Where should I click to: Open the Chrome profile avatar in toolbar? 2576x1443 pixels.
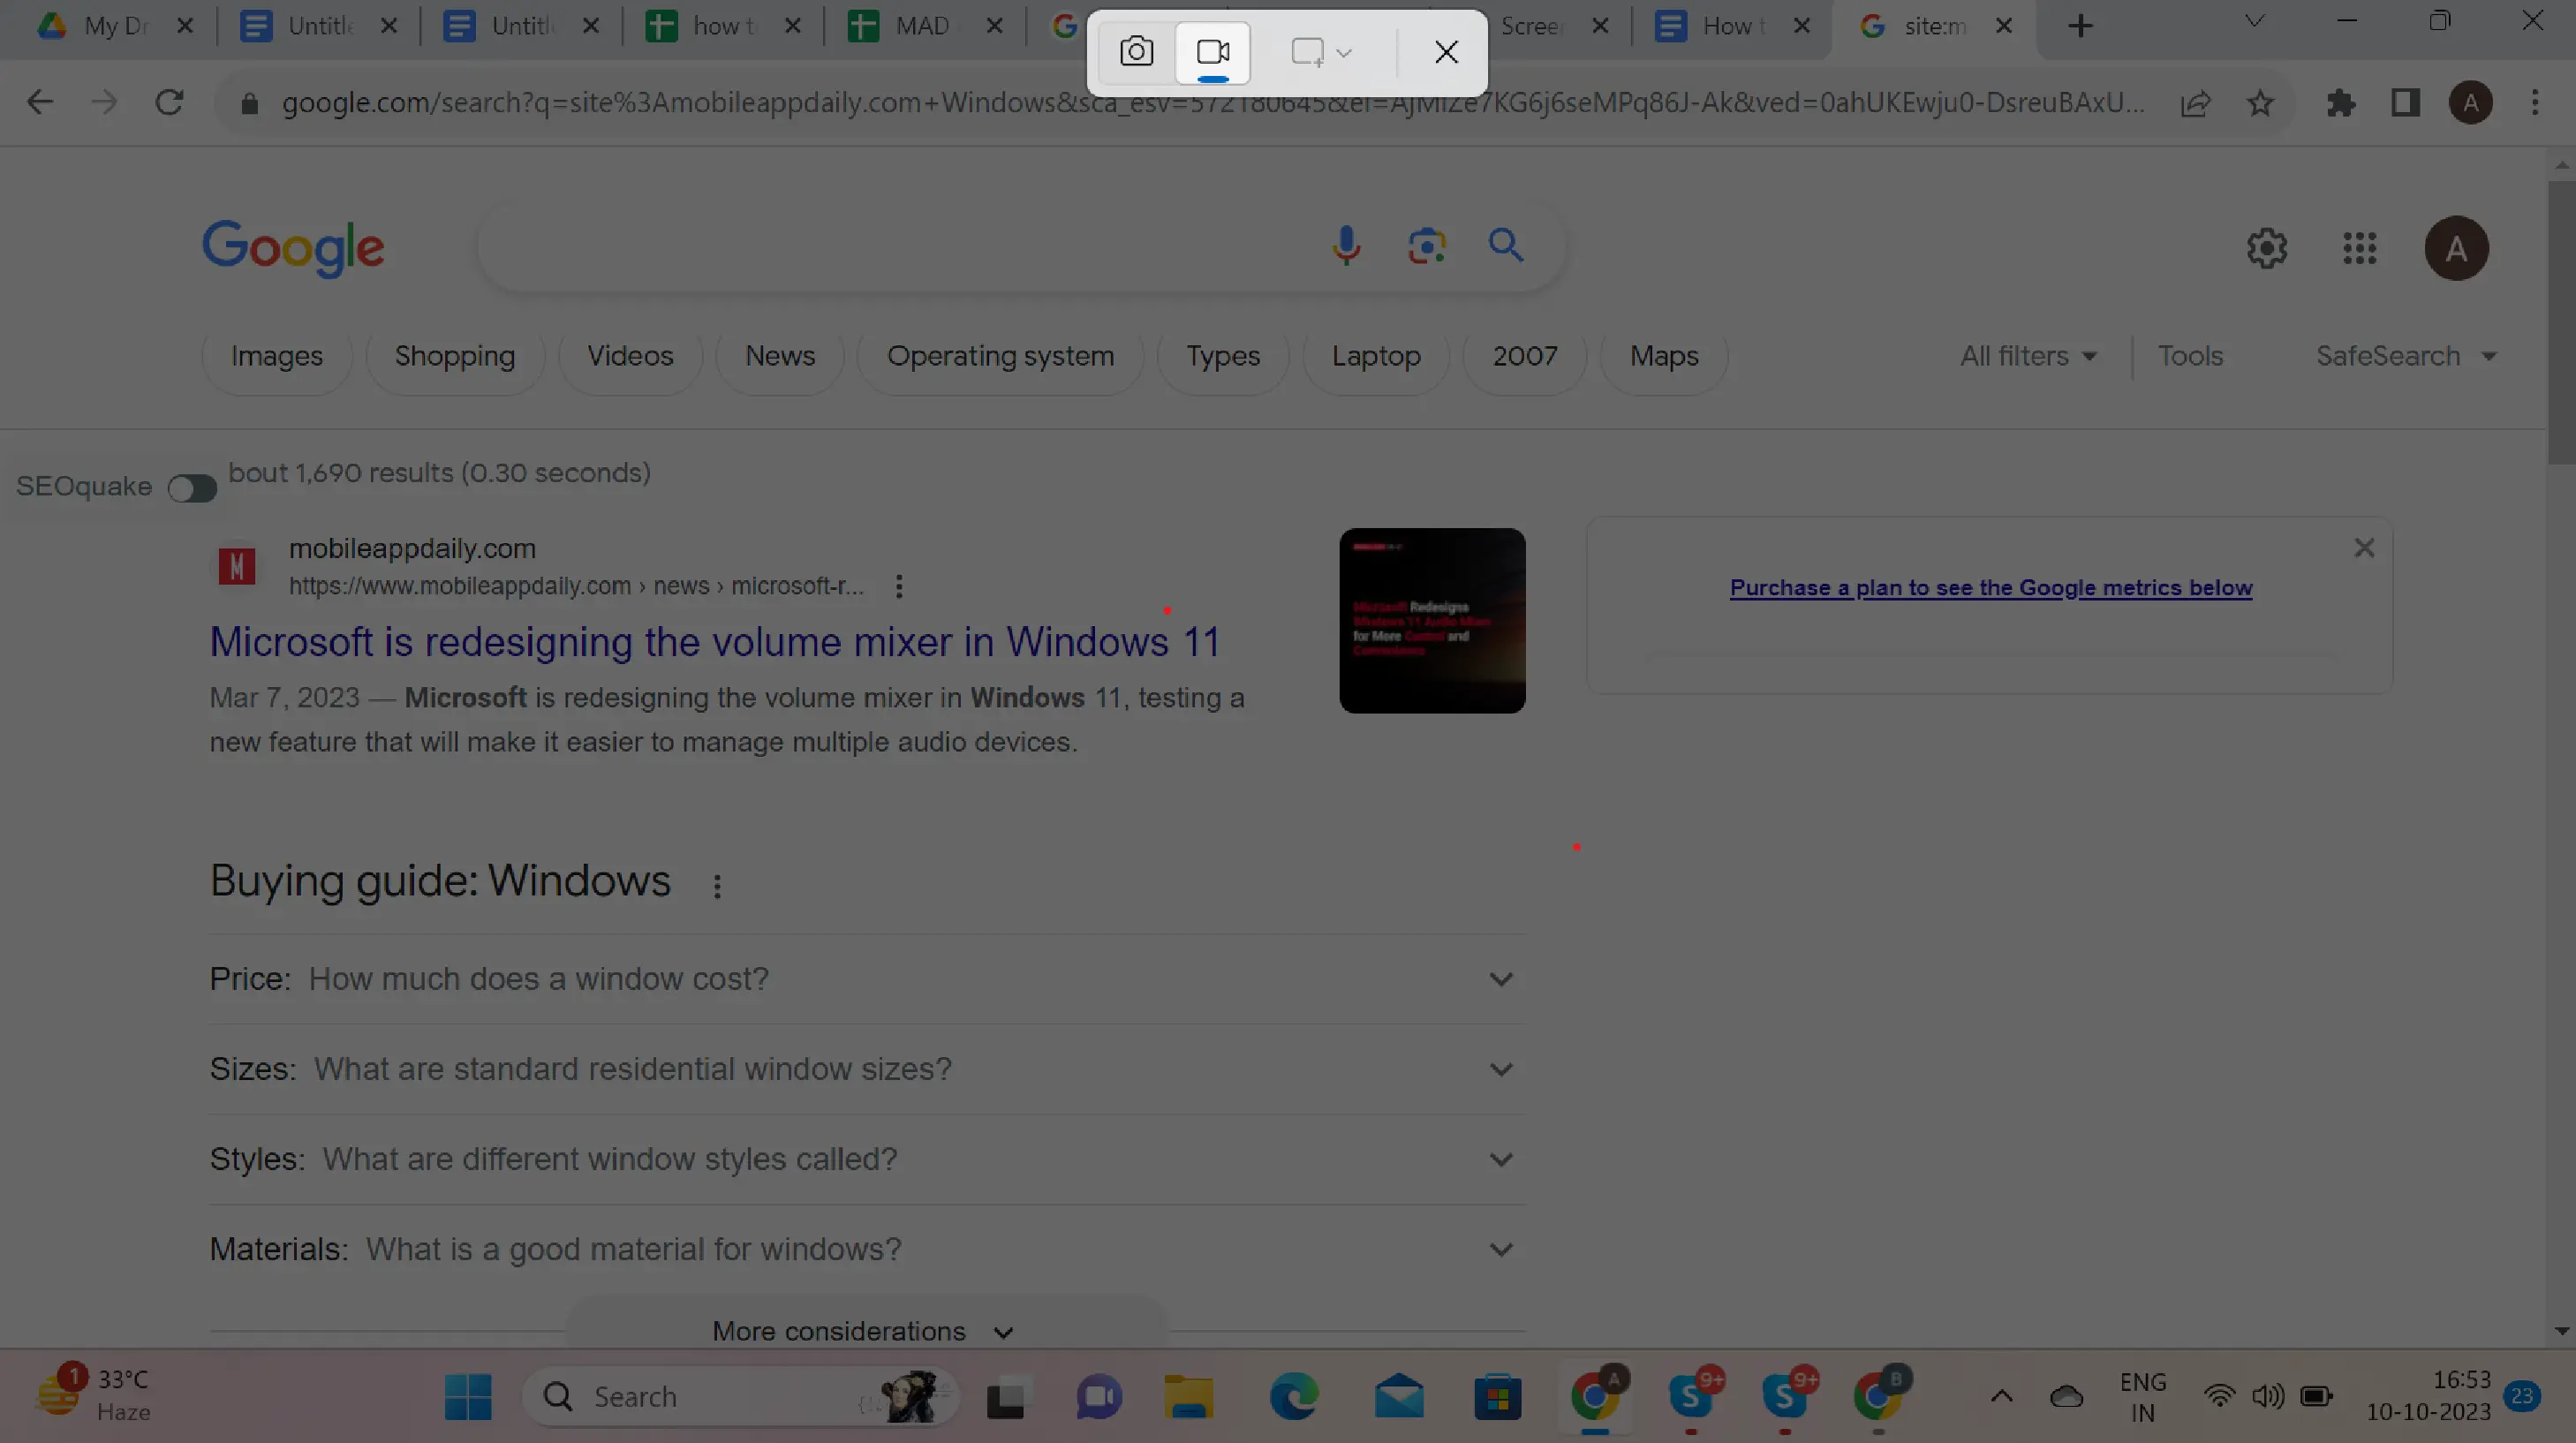click(2470, 103)
